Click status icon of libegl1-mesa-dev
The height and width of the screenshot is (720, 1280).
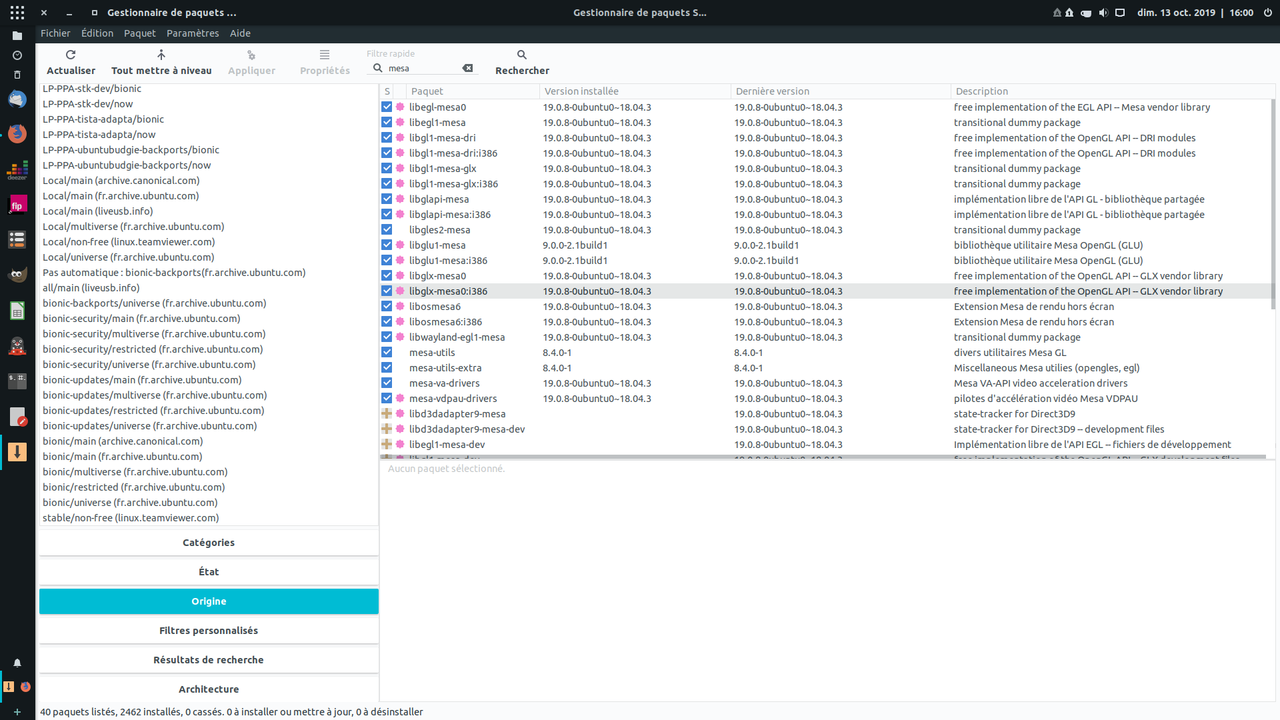[x=387, y=444]
